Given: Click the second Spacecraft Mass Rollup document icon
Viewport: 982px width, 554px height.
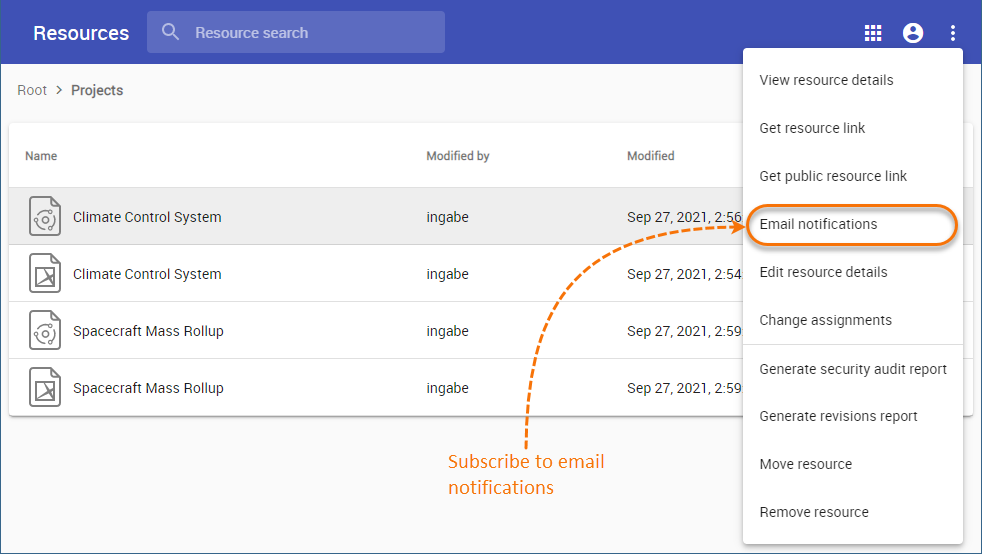Looking at the screenshot, I should point(46,388).
